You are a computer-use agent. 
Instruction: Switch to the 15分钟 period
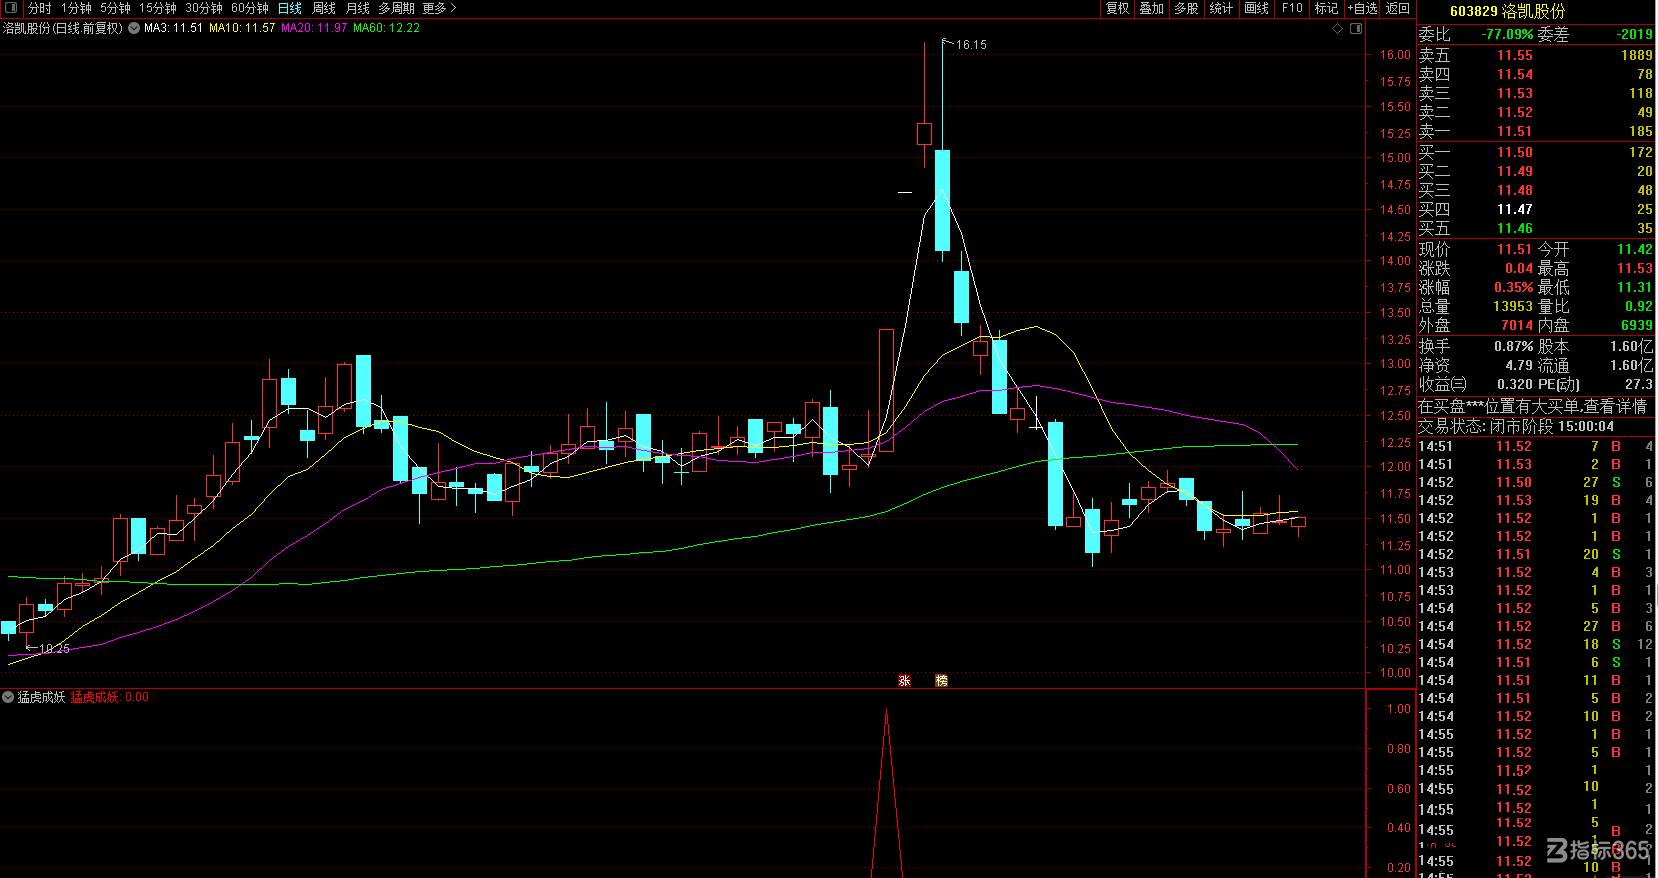[x=158, y=8]
